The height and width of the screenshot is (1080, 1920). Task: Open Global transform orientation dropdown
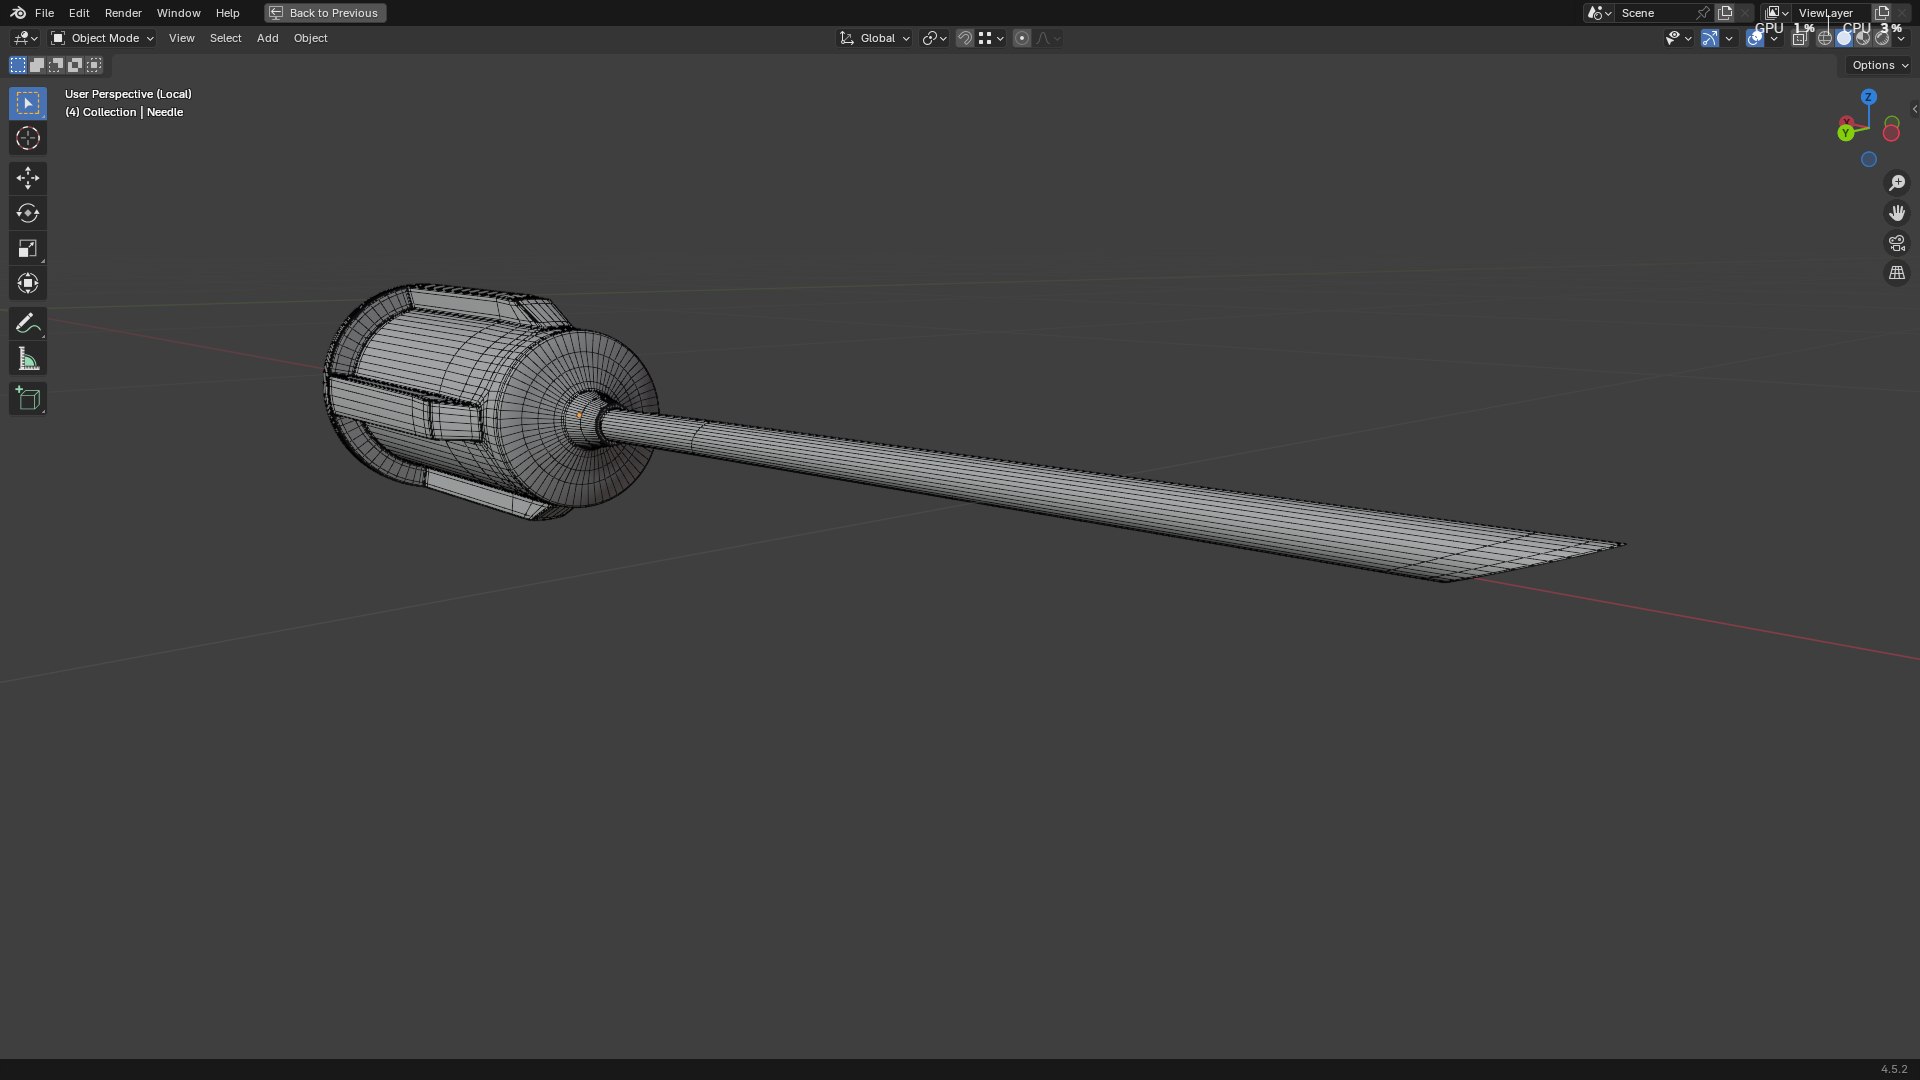pos(875,38)
